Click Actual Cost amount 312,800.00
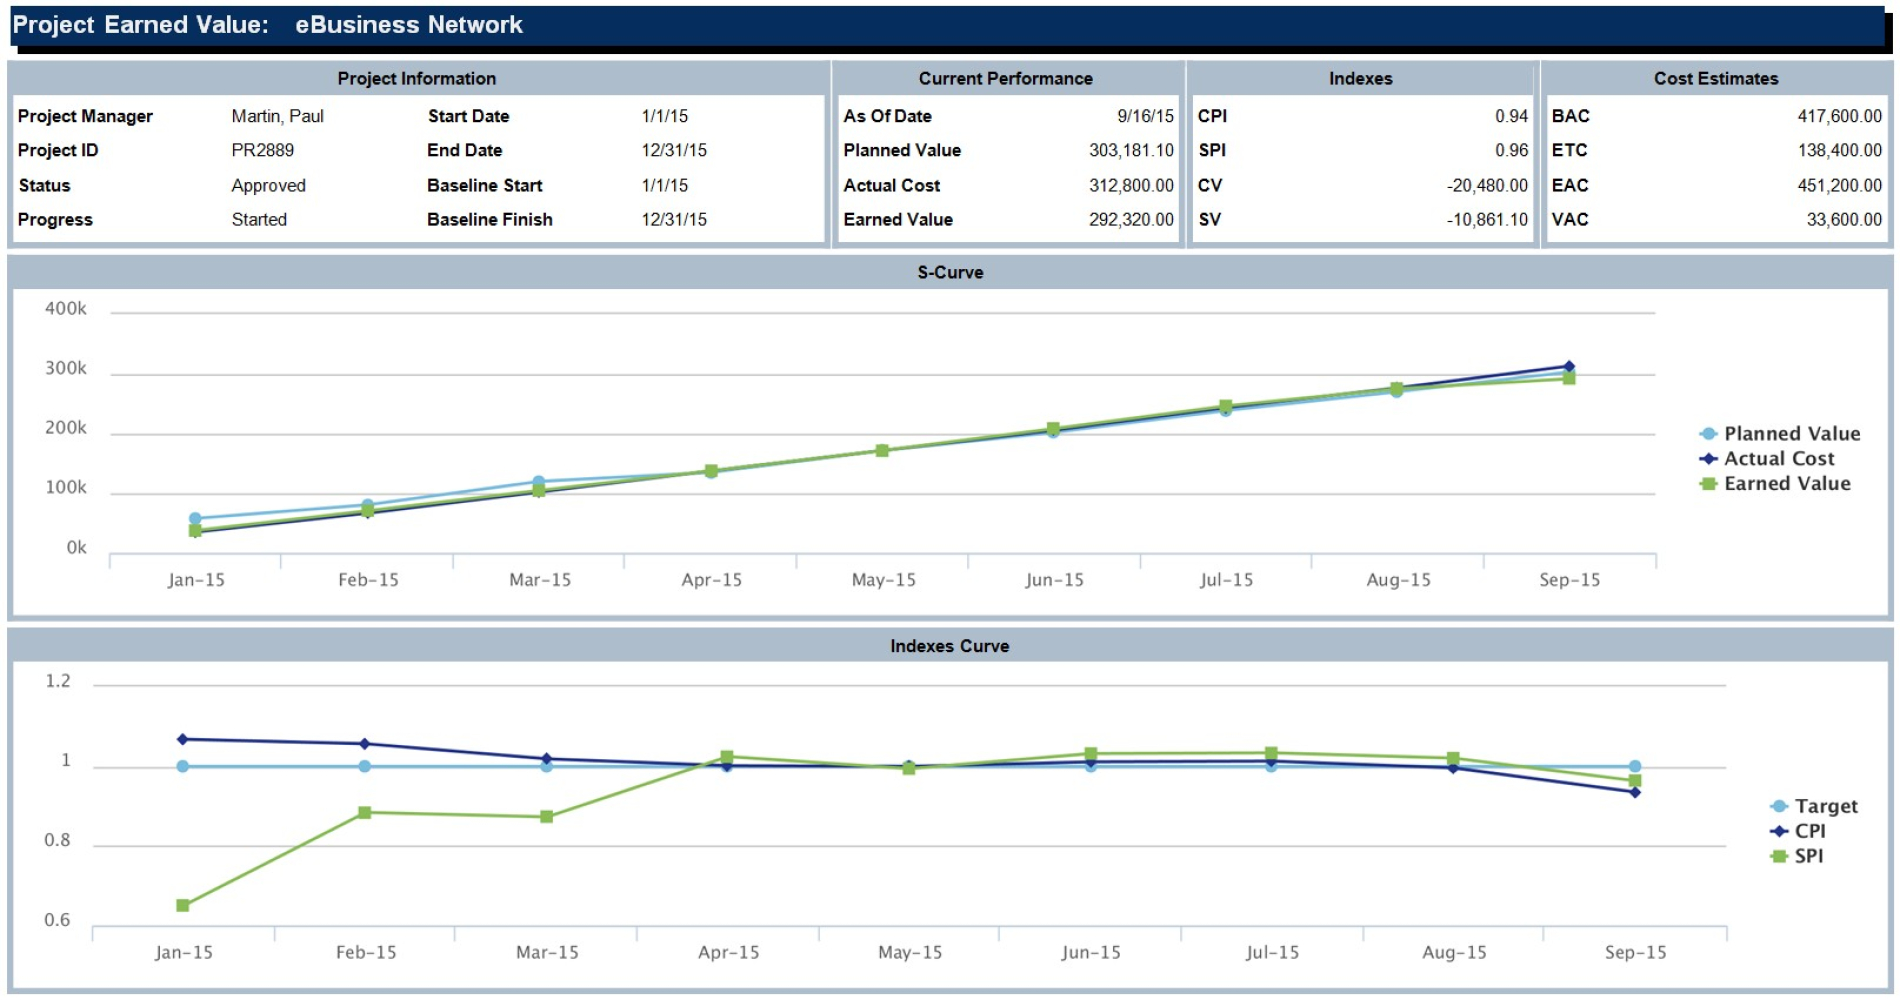Viewport: 1900px width, 1000px height. (1132, 185)
